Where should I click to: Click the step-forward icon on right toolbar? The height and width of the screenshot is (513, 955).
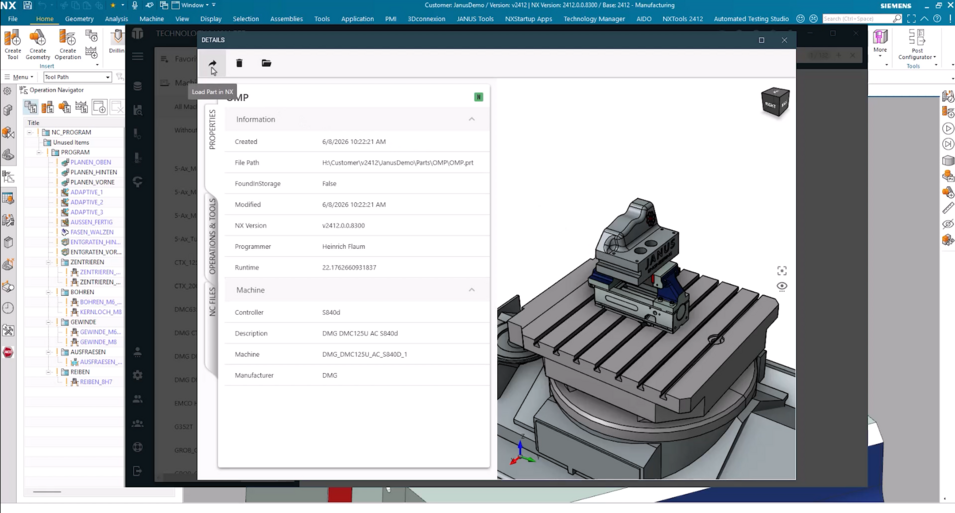click(x=948, y=144)
